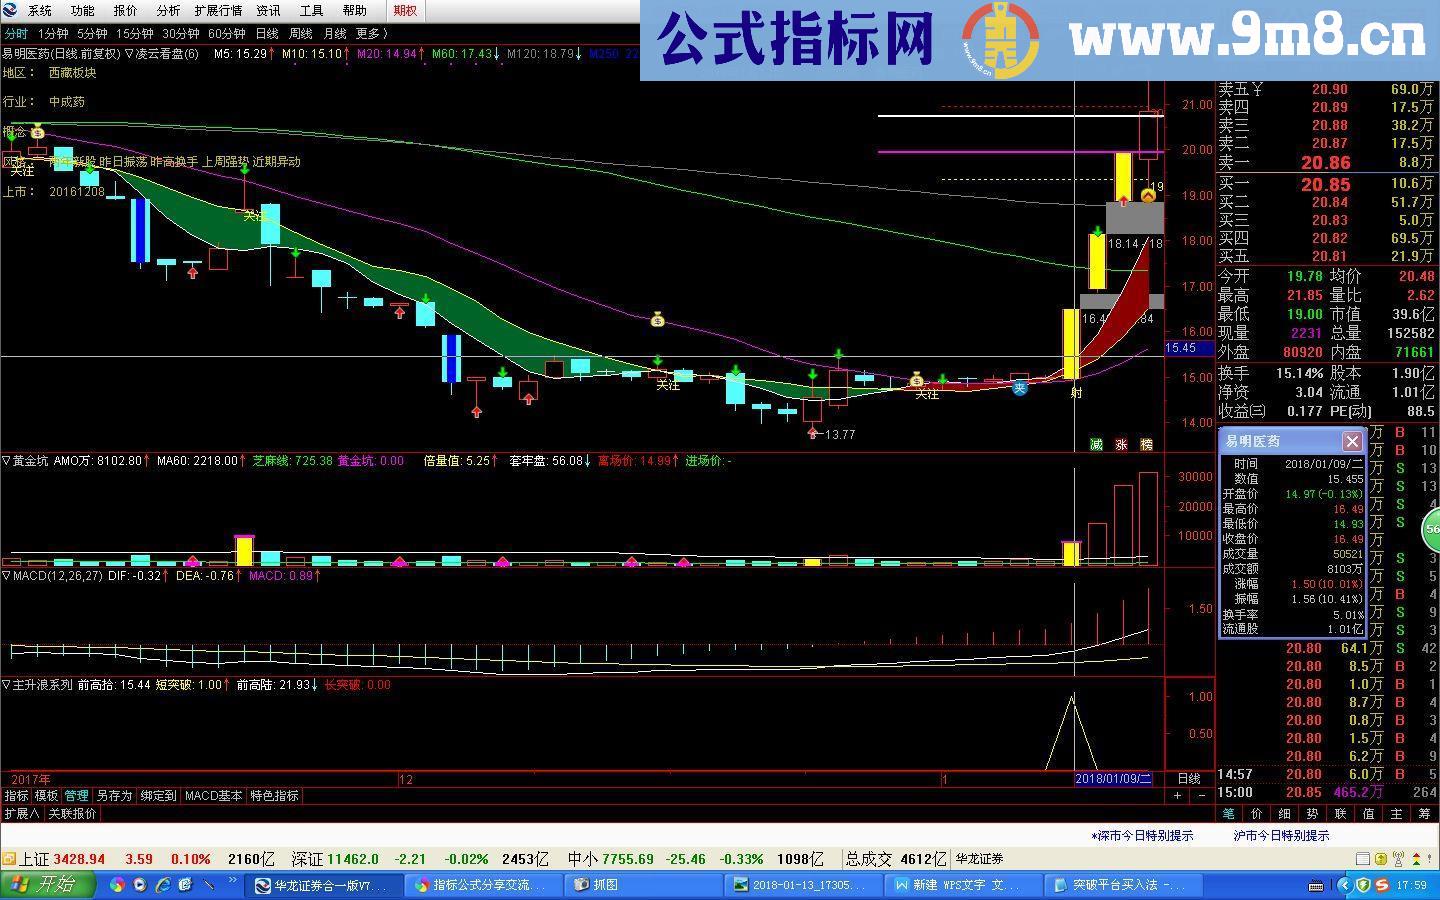
Task: Click the Sogou input method tray icon
Action: 1381,885
